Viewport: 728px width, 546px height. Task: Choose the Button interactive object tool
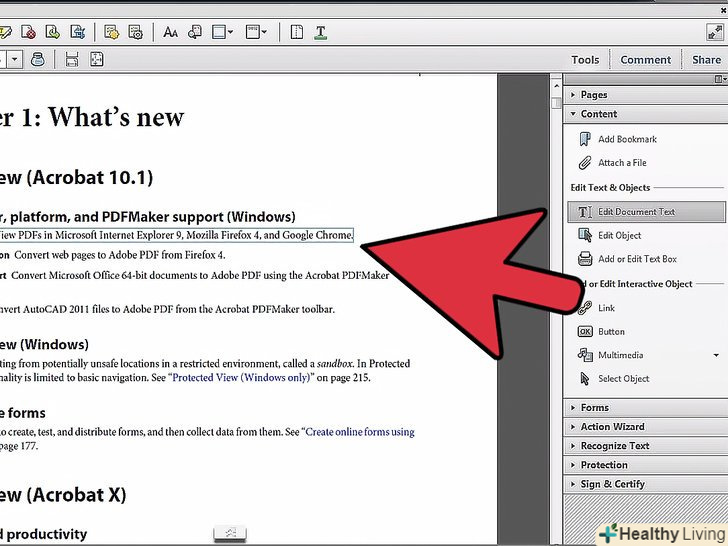(611, 332)
